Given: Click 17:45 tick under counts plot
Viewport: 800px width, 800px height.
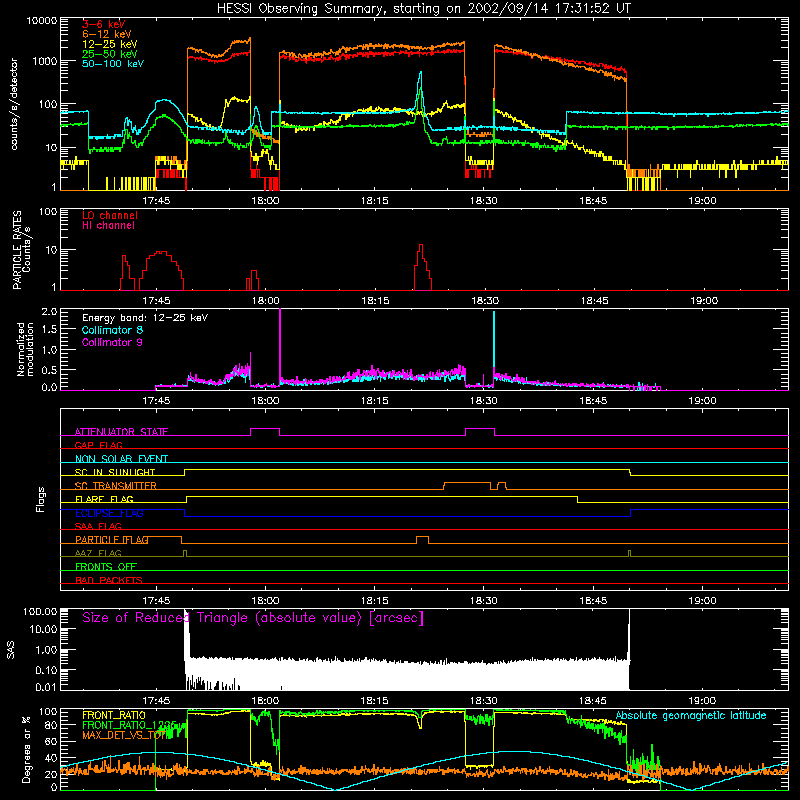Looking at the screenshot, I should coord(156,201).
